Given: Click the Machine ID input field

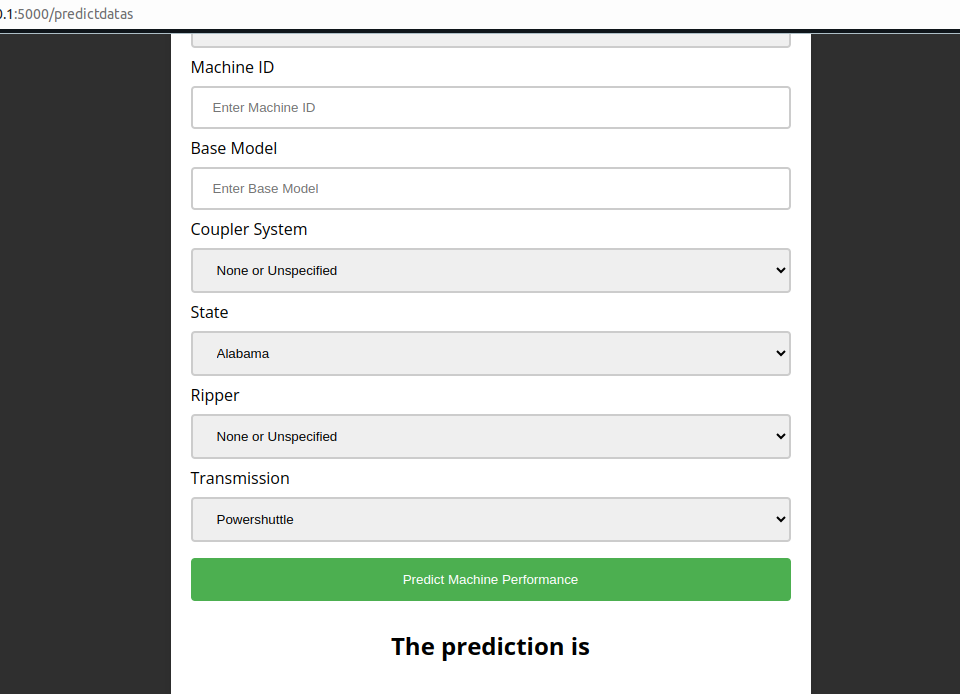Looking at the screenshot, I should (x=490, y=108).
